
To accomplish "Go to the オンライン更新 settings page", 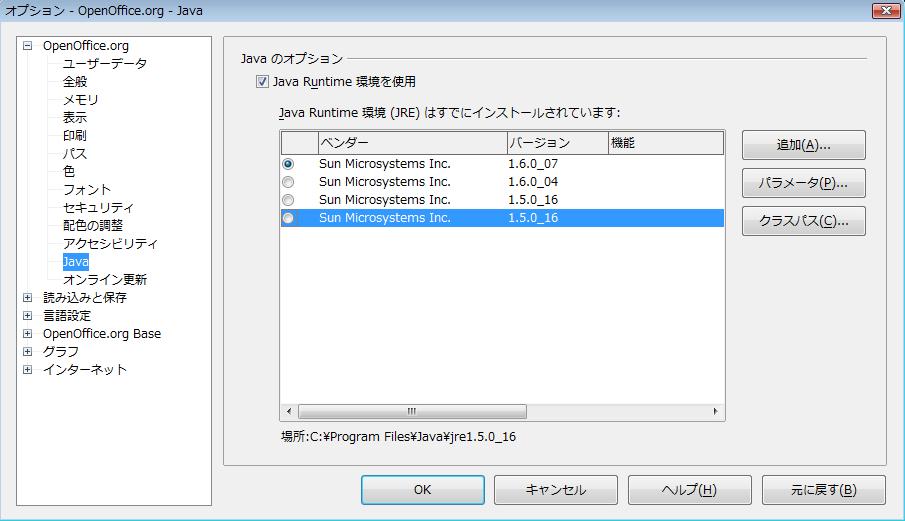I will click(104, 280).
